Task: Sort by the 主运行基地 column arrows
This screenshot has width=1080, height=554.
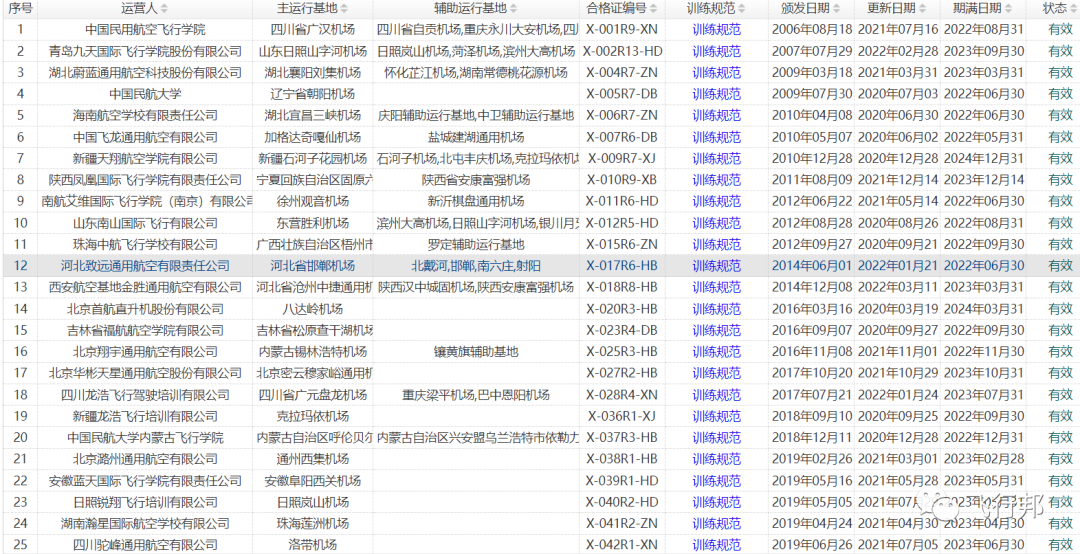Action: 344,9
